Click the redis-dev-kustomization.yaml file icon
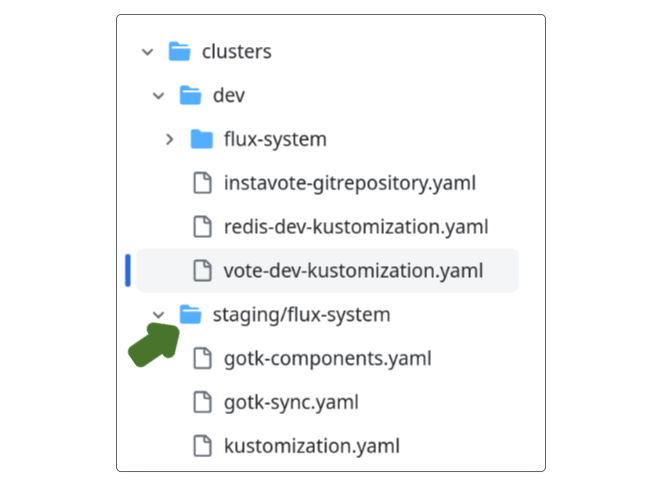The image size is (647, 493). pyautogui.click(x=202, y=227)
